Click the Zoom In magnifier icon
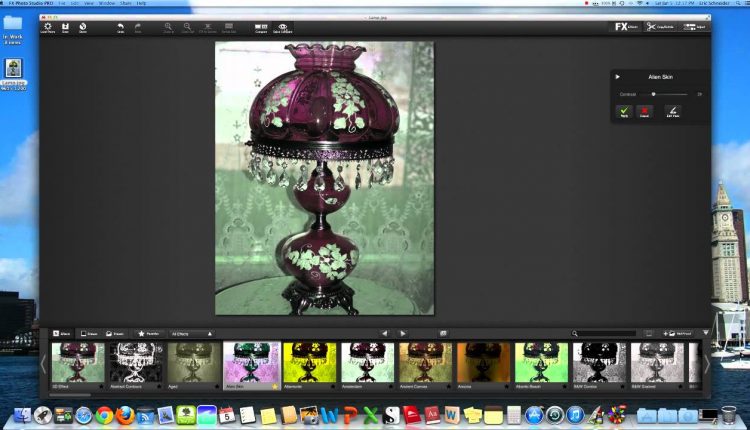 [x=168, y=28]
